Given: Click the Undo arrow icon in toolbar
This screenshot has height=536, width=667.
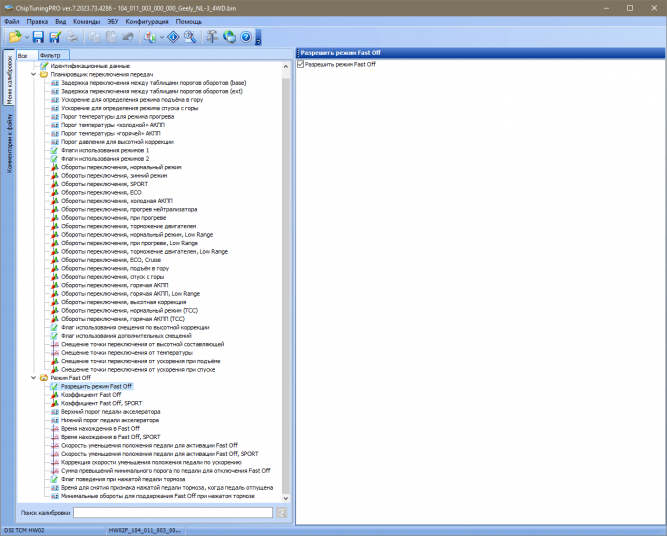Looking at the screenshot, I should pos(128,37).
